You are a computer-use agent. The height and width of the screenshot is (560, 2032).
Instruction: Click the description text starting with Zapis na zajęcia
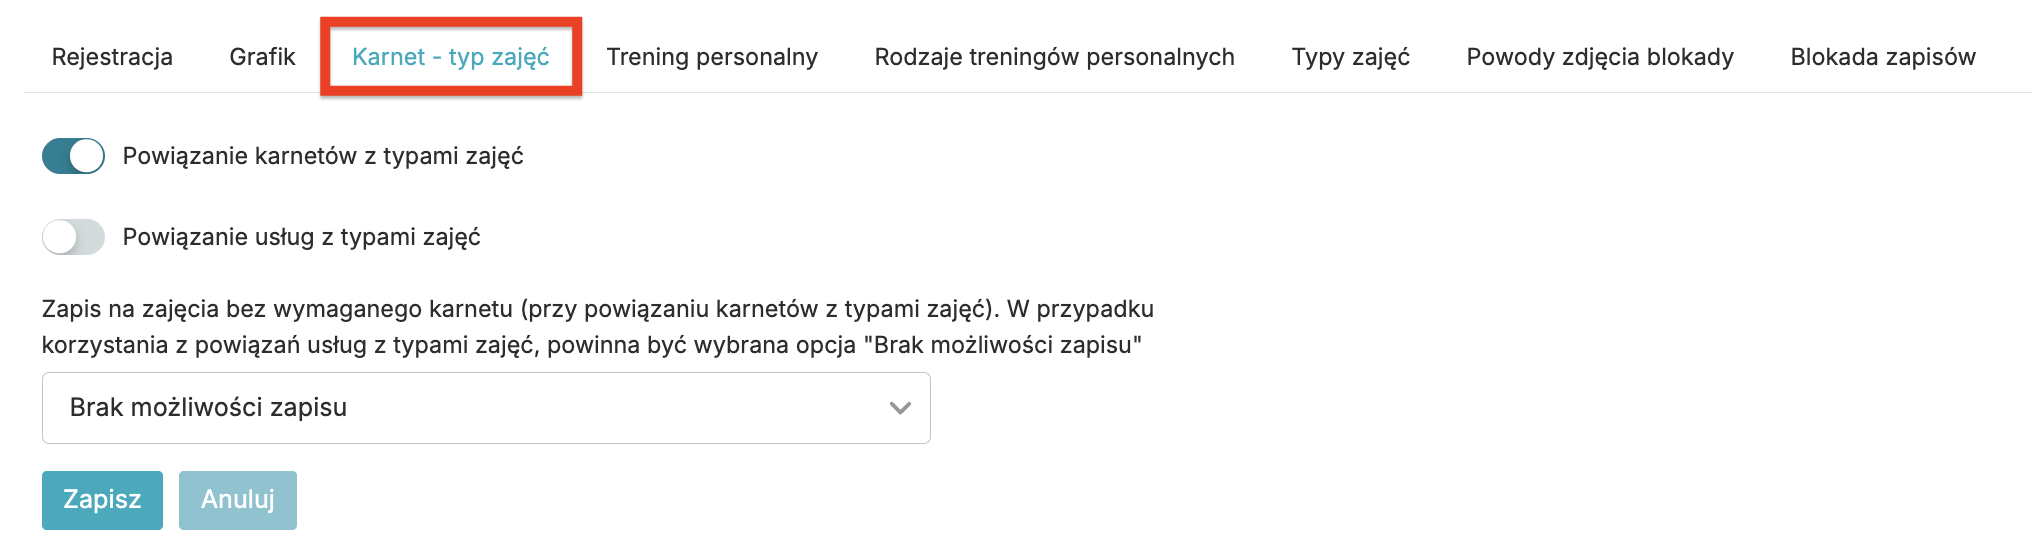[597, 309]
